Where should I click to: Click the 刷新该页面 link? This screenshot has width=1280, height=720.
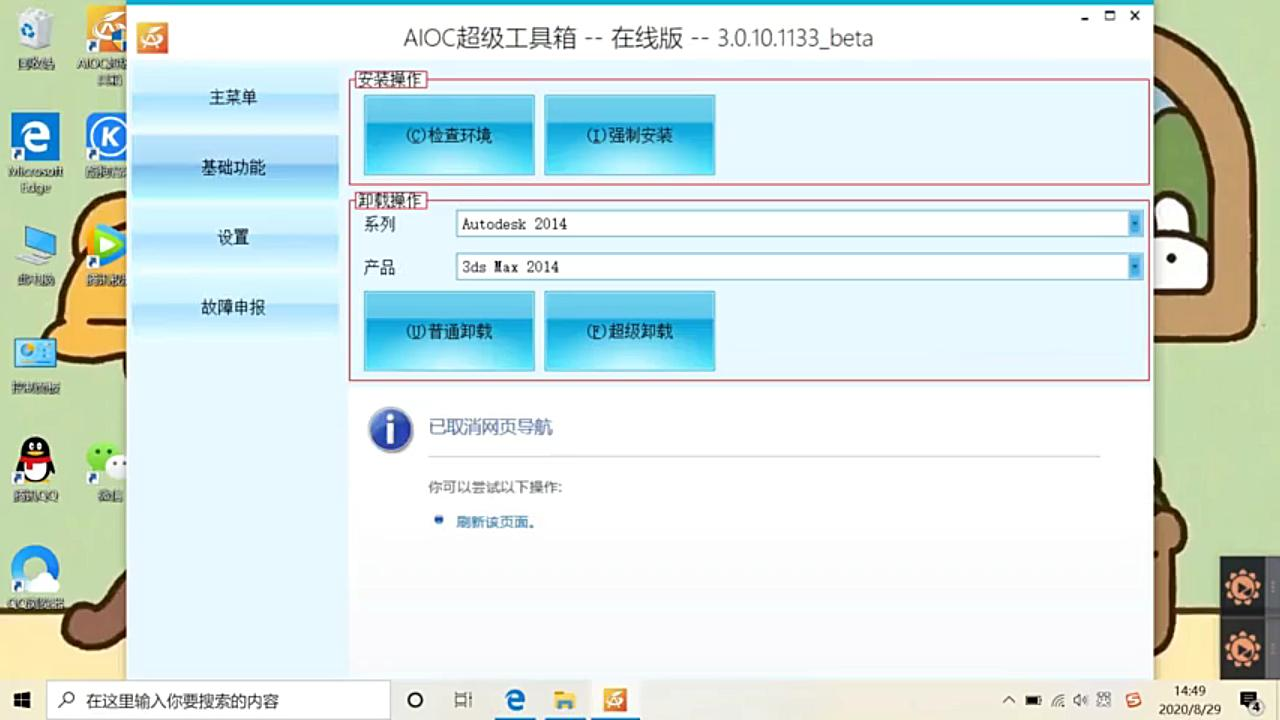tap(496, 522)
